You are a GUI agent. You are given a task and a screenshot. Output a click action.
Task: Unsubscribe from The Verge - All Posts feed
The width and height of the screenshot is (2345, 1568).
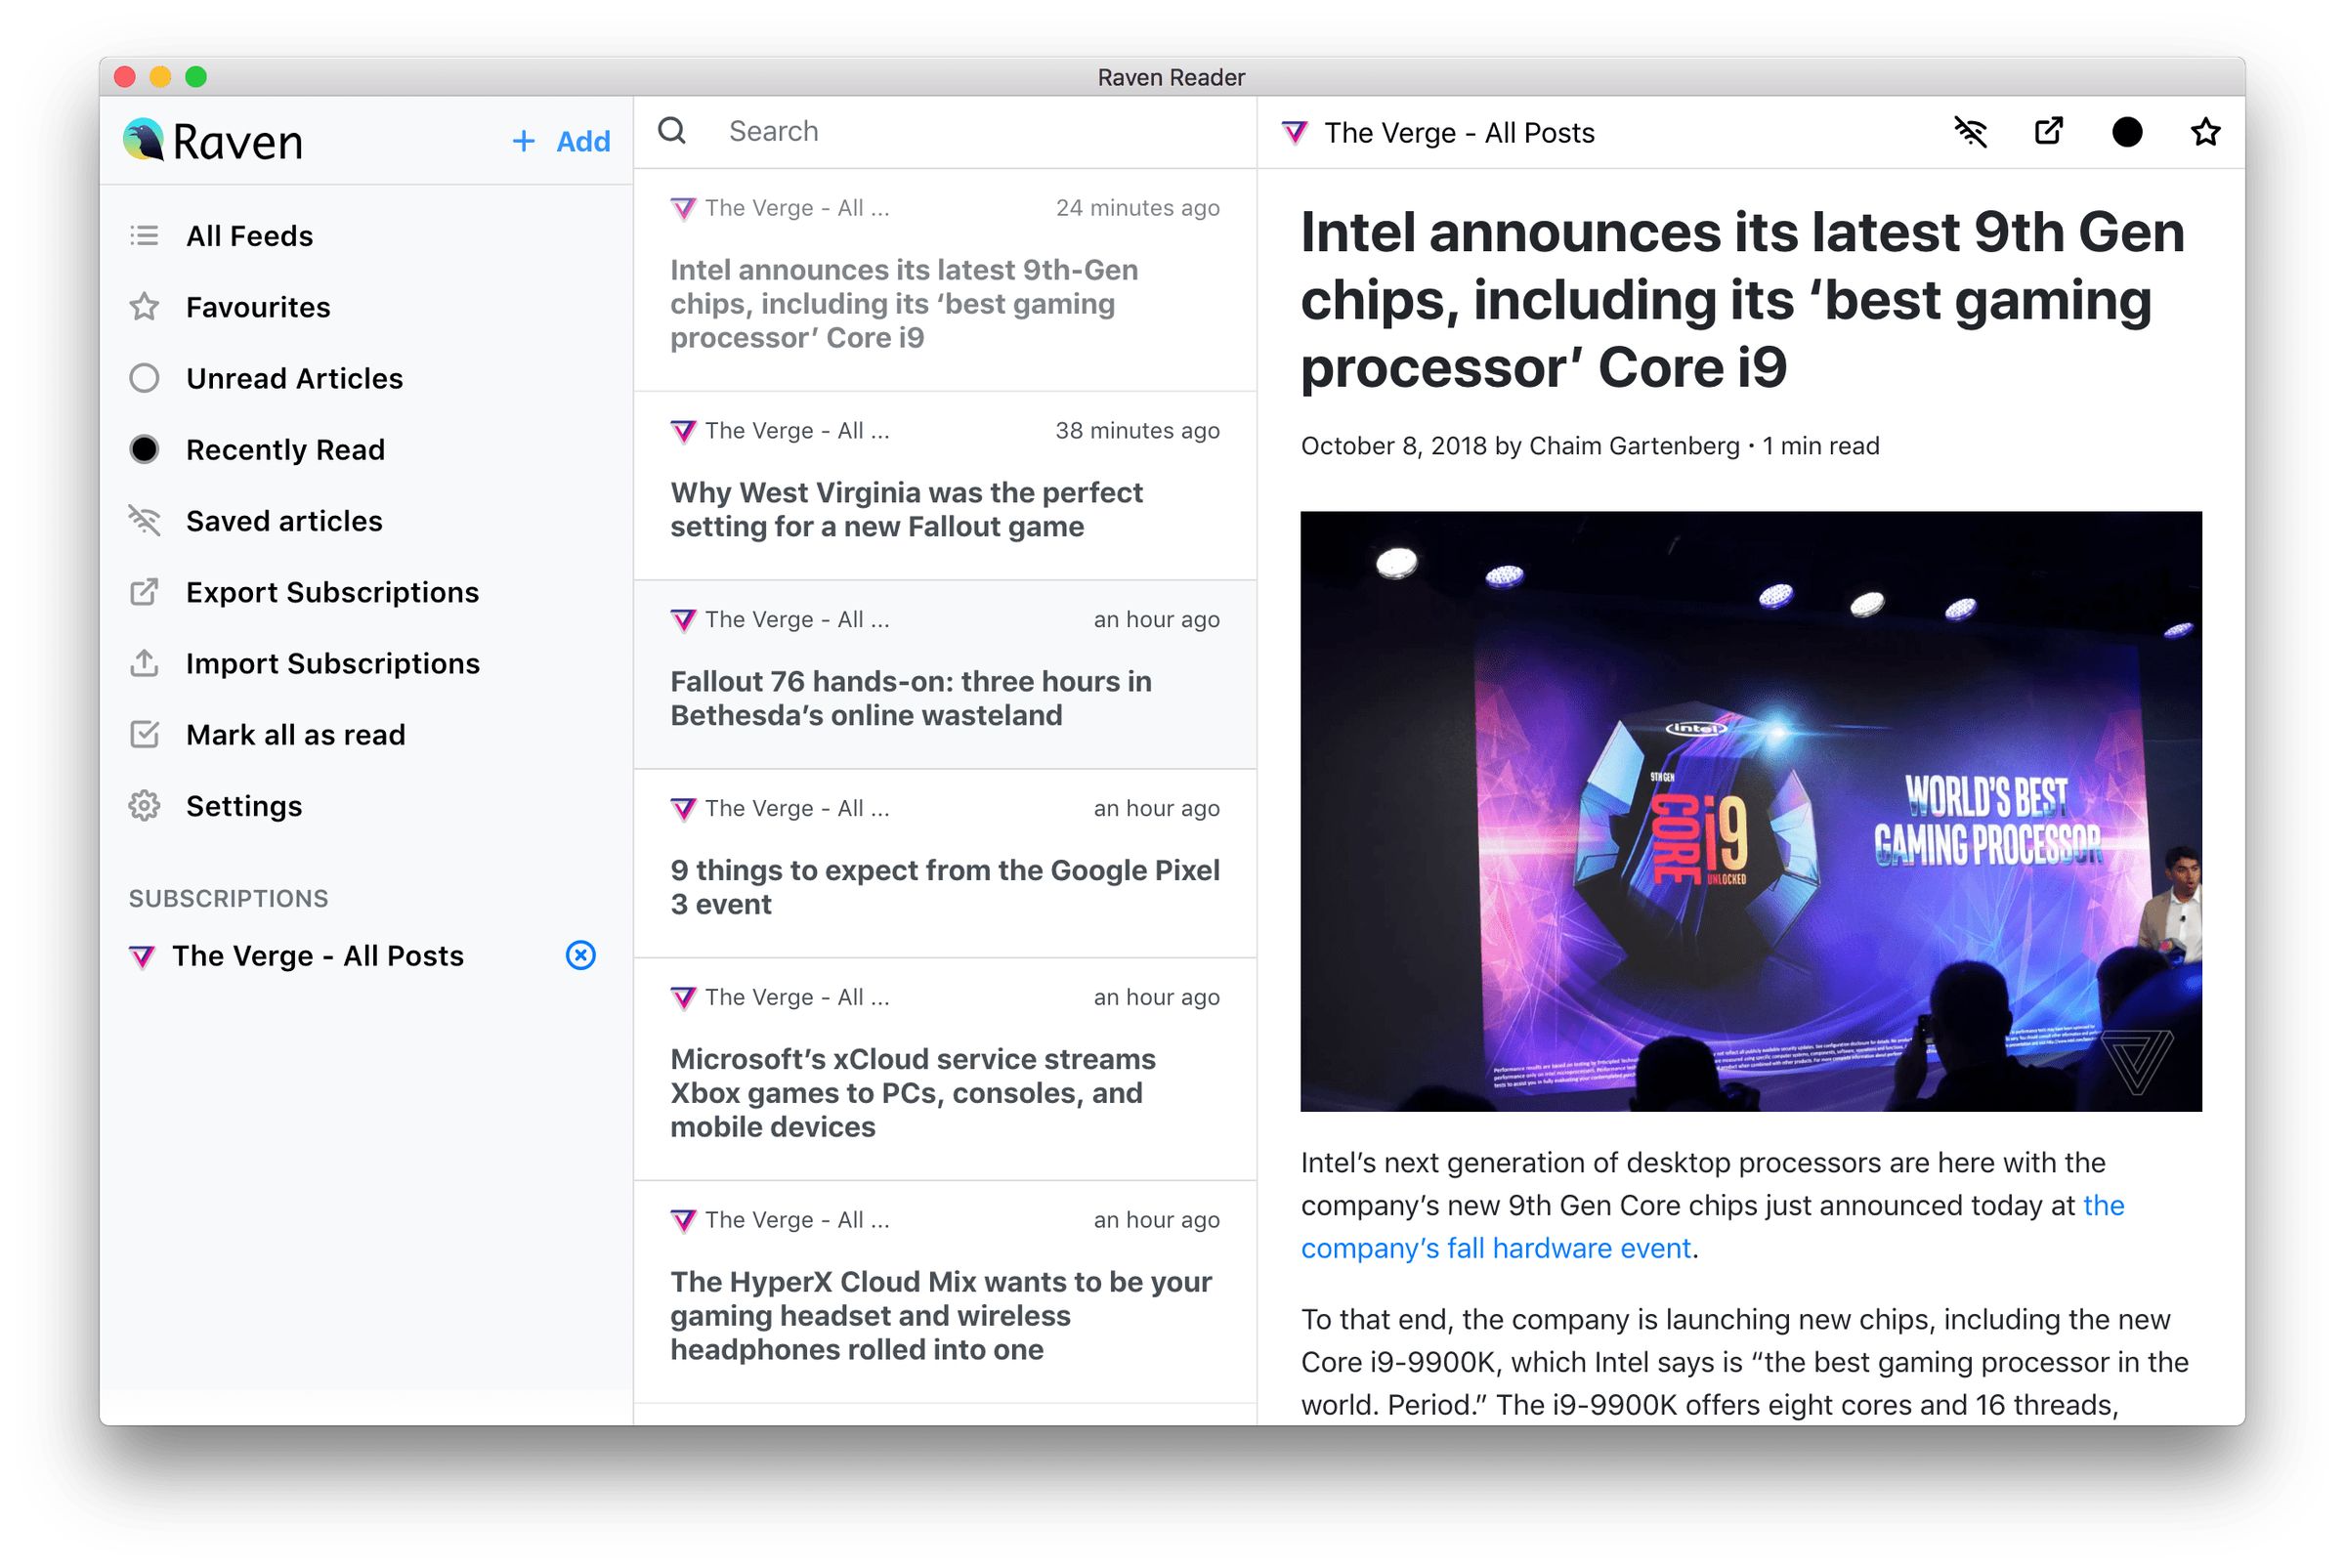click(580, 955)
